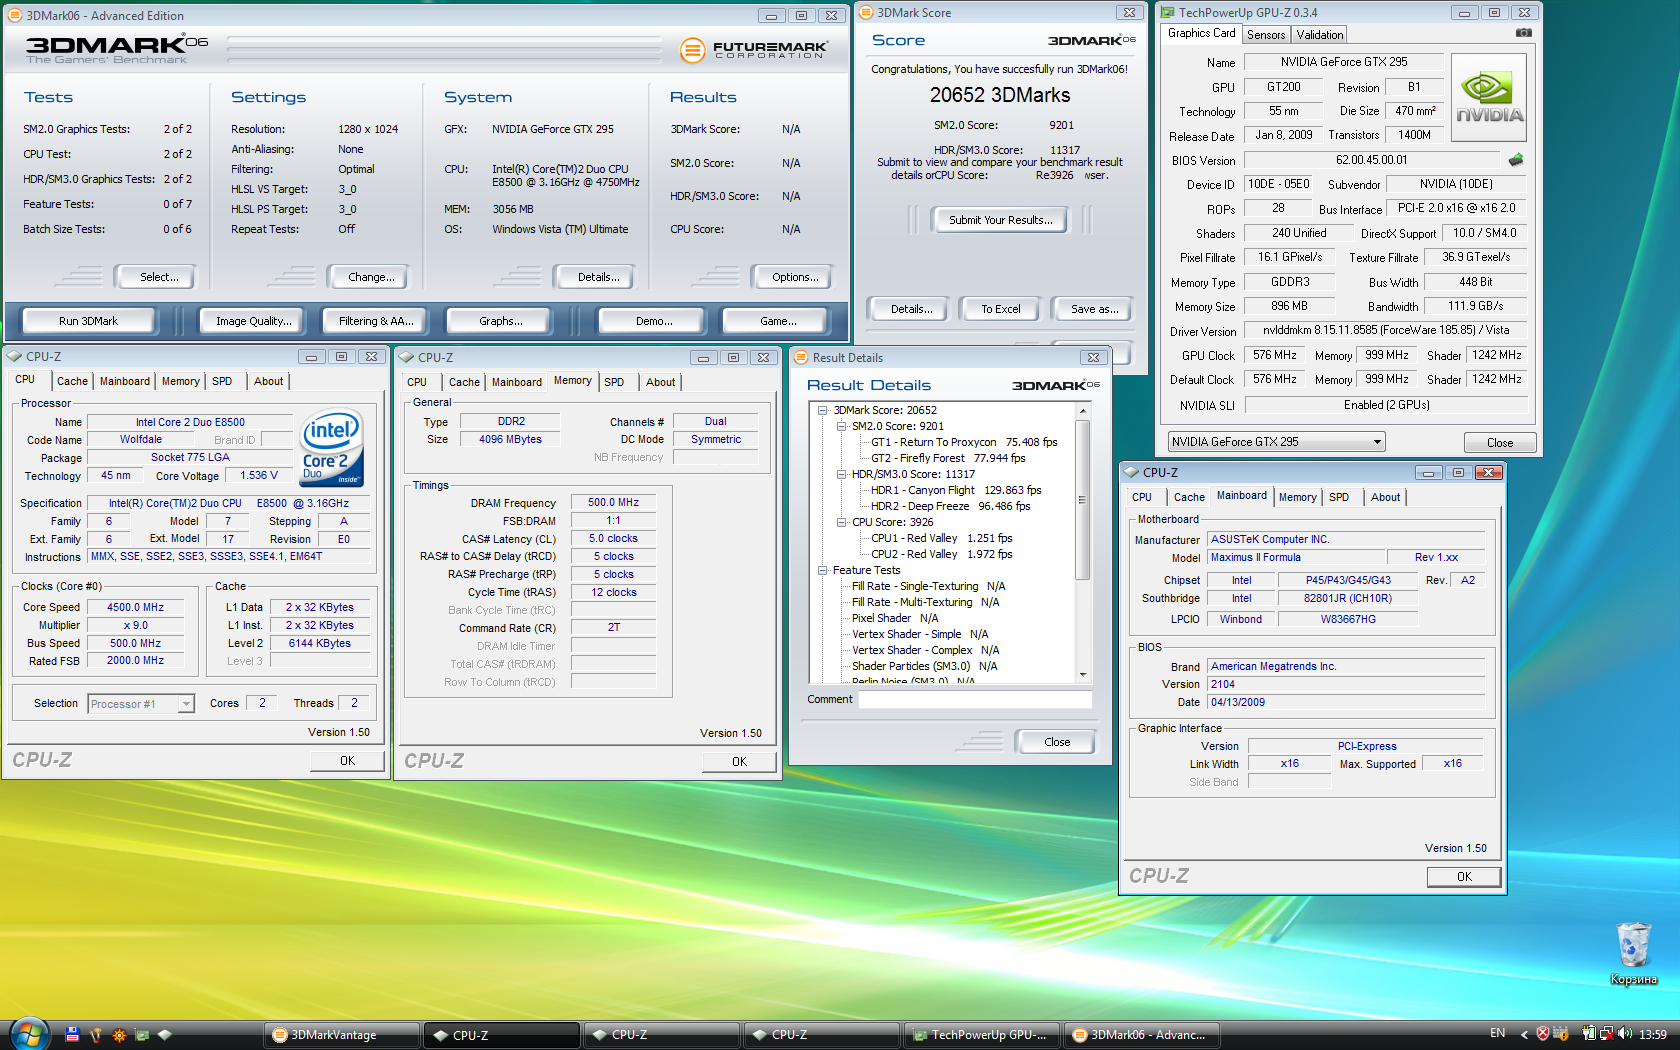Select HDR2 - Deep Freeze row

click(x=950, y=506)
